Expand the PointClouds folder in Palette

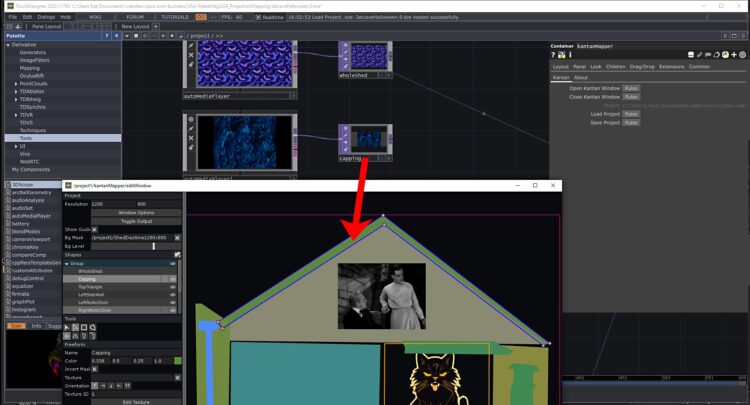16,84
